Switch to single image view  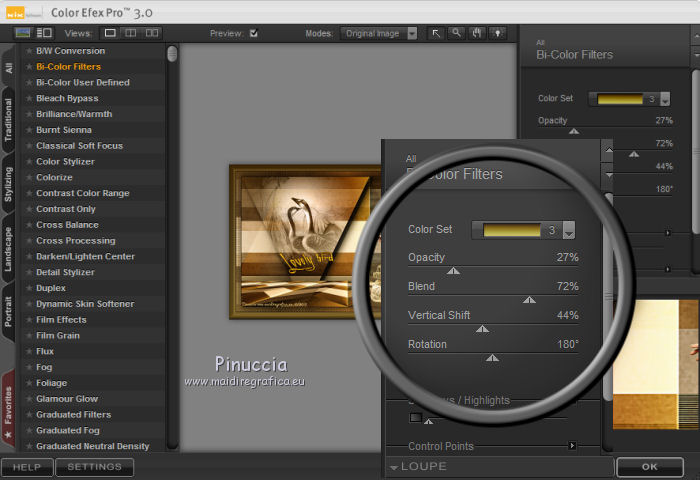click(x=111, y=33)
